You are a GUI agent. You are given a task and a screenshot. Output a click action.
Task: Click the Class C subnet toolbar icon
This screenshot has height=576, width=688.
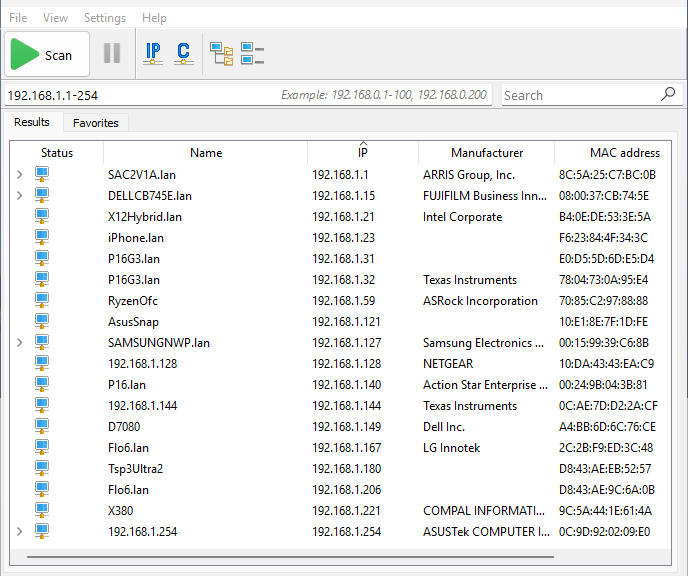coord(184,54)
